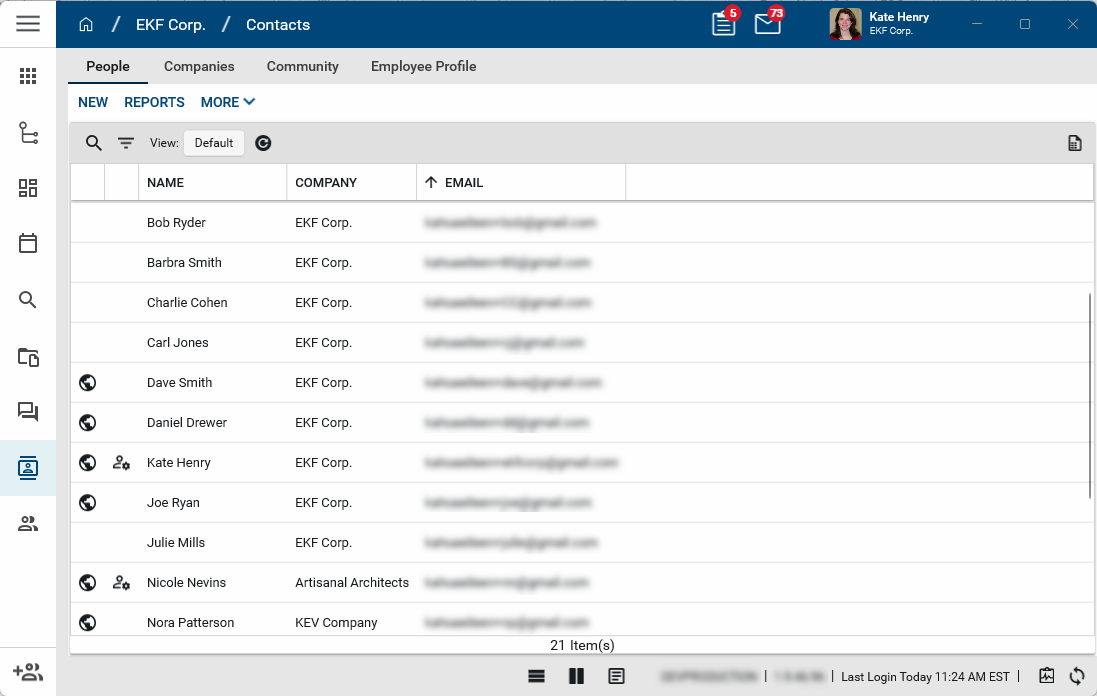
Task: Open the REPORTS menu
Action: pos(154,102)
